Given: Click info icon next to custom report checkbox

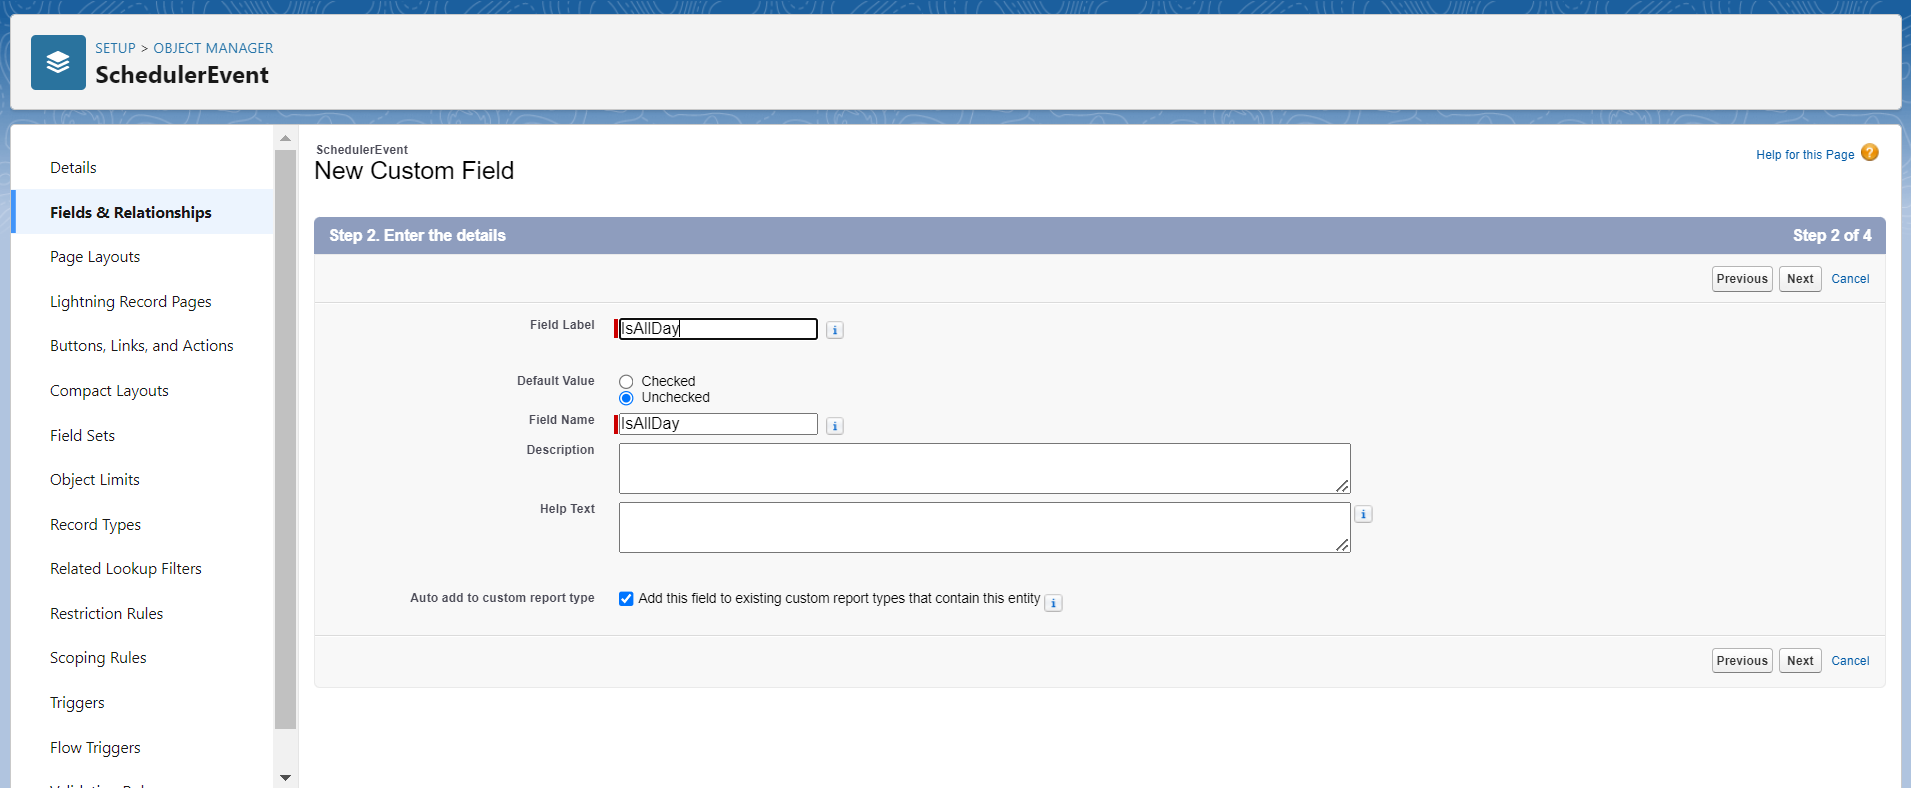Looking at the screenshot, I should pyautogui.click(x=1053, y=603).
